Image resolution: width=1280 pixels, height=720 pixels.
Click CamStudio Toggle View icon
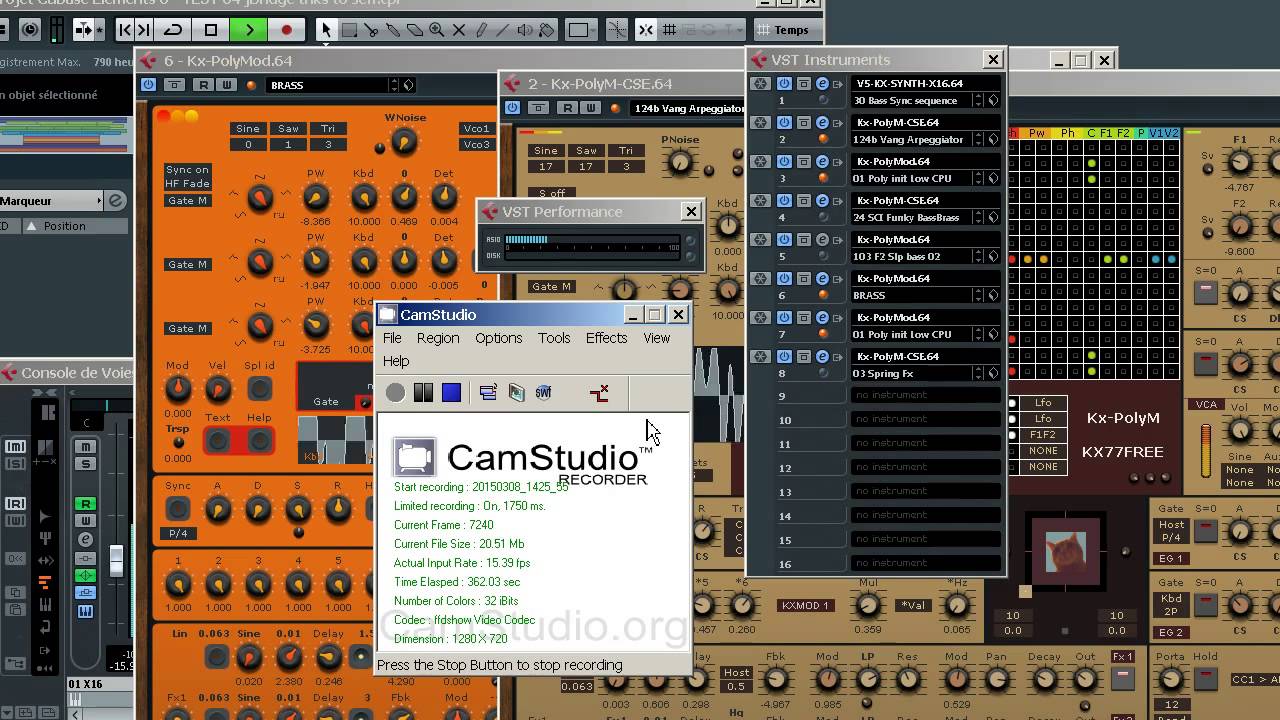[488, 393]
